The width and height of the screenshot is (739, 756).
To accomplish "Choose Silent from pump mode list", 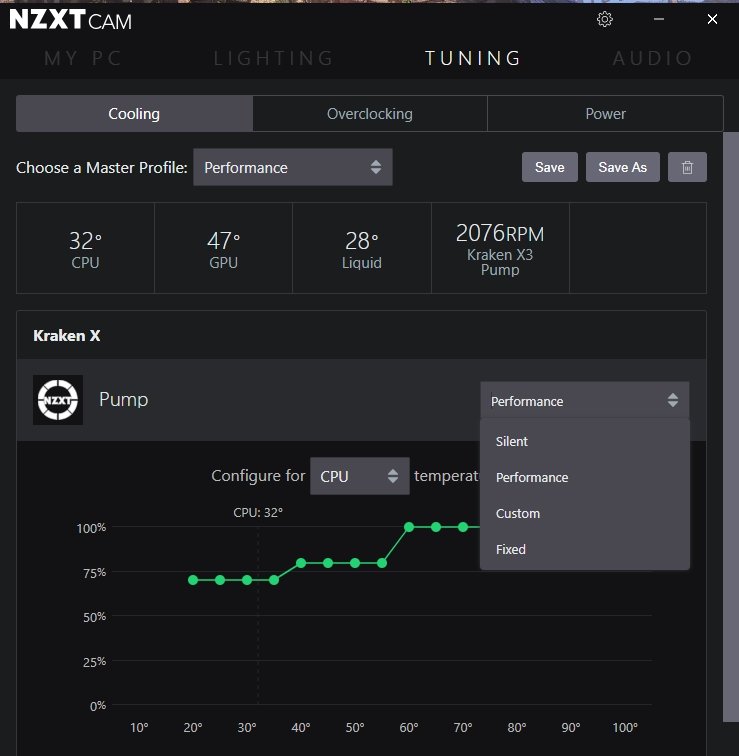I will click(x=585, y=442).
